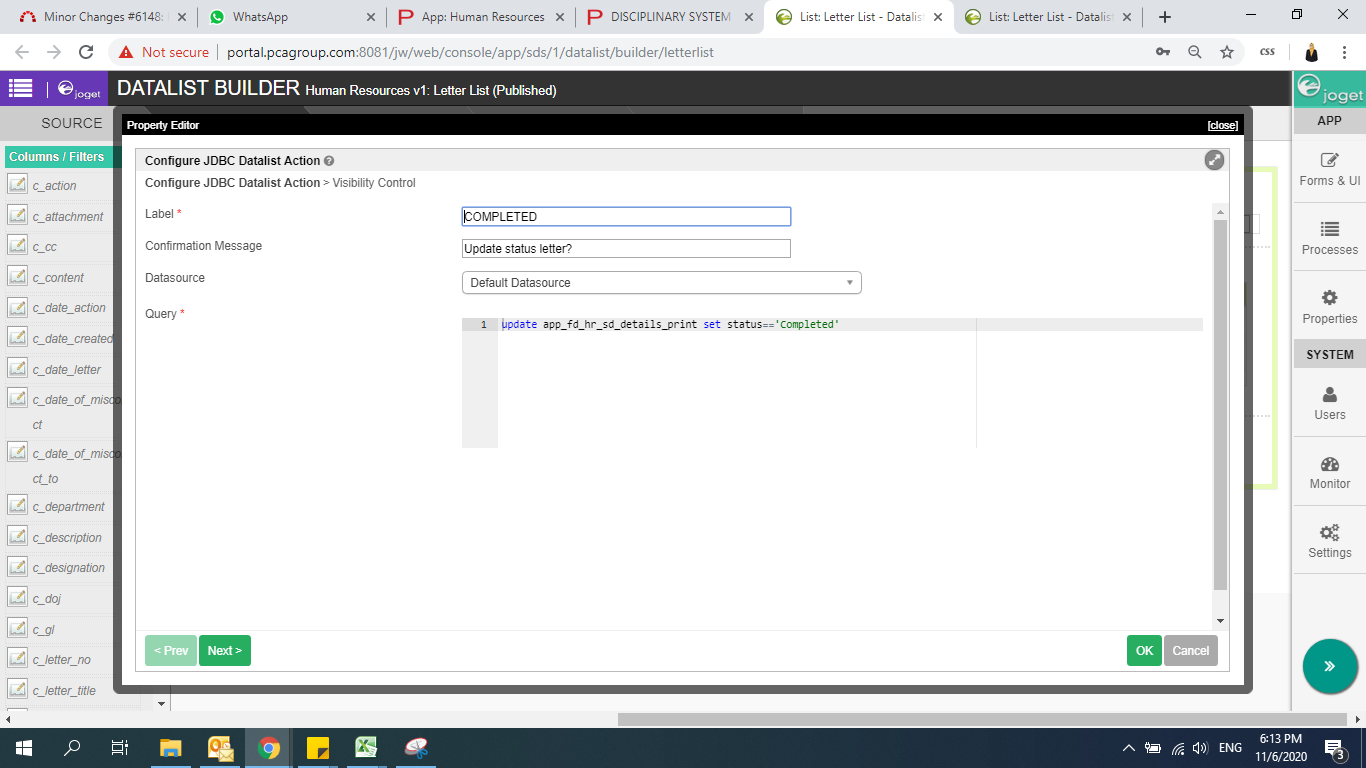Open the SOURCE tab in Datalist Builder

coord(72,123)
